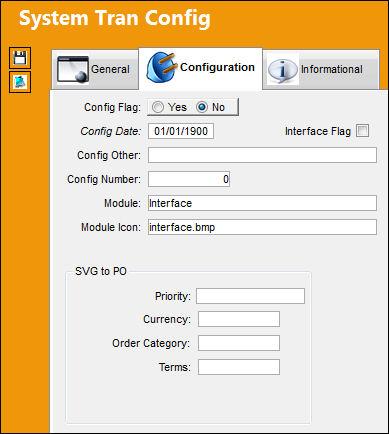The width and height of the screenshot is (389, 434).
Task: Click into the Config Other field
Action: [x=262, y=155]
